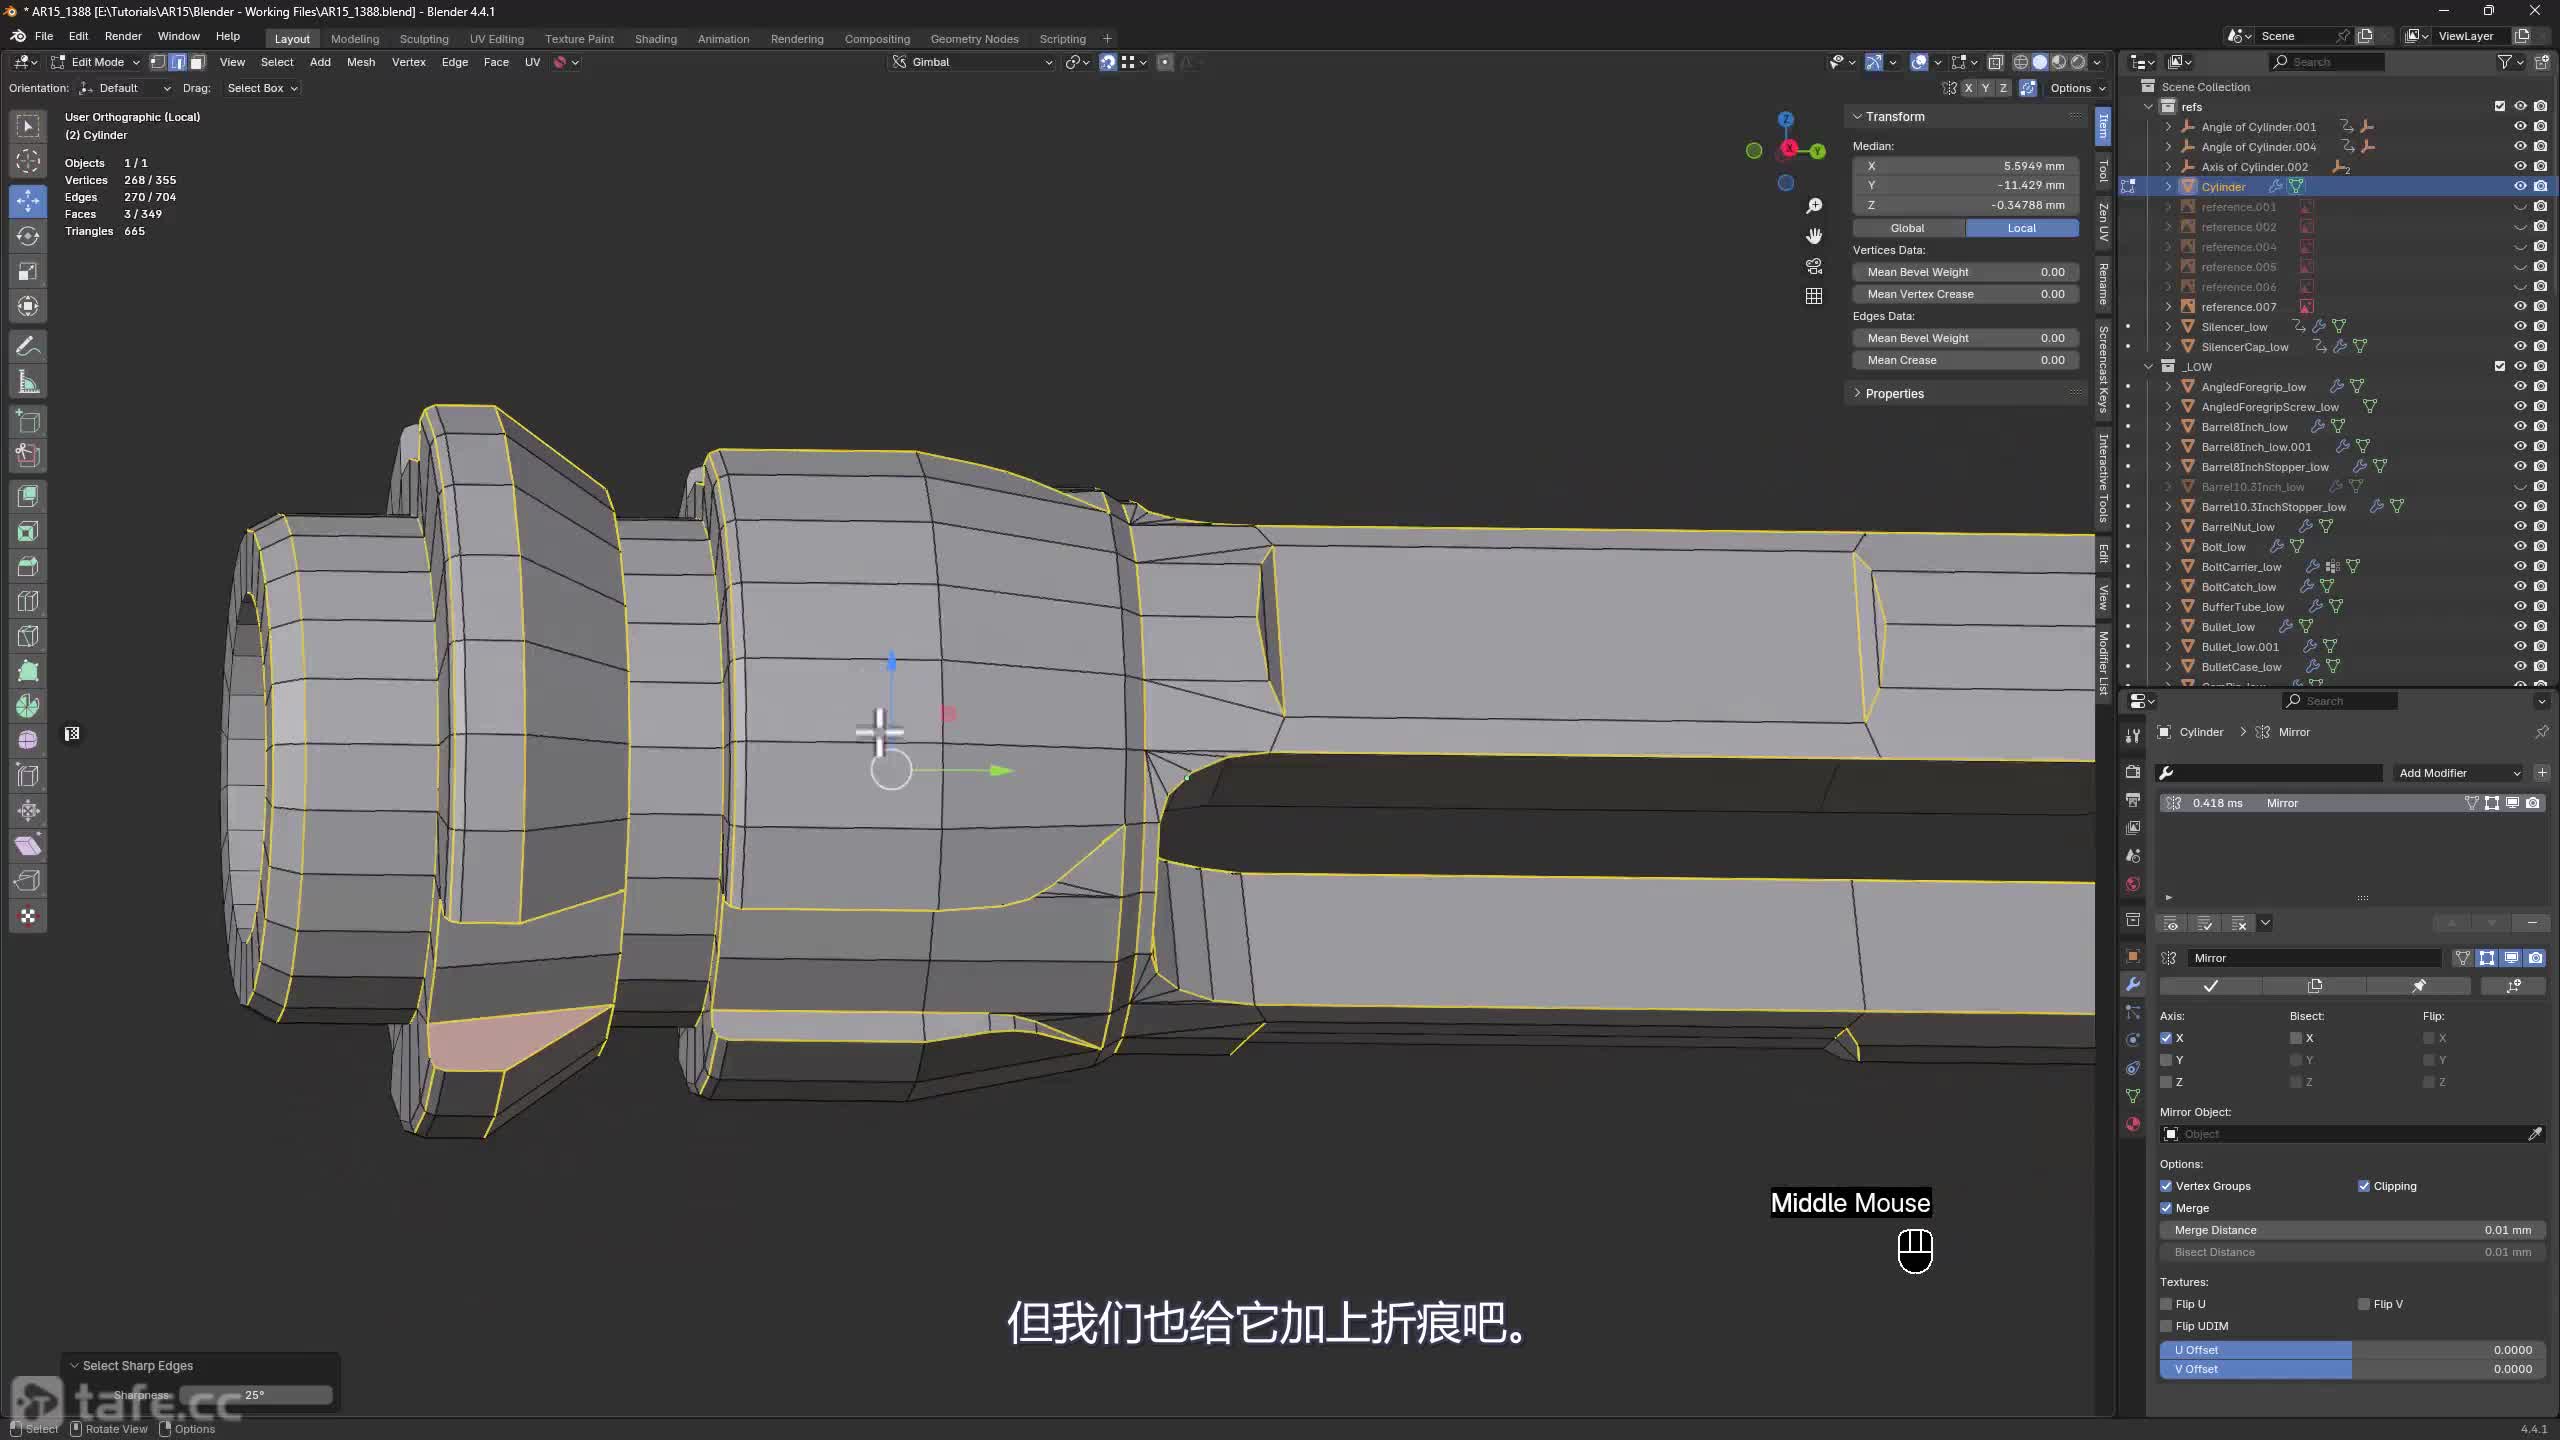
Task: Enable Mirror Axis Y checkbox
Action: click(2166, 1060)
